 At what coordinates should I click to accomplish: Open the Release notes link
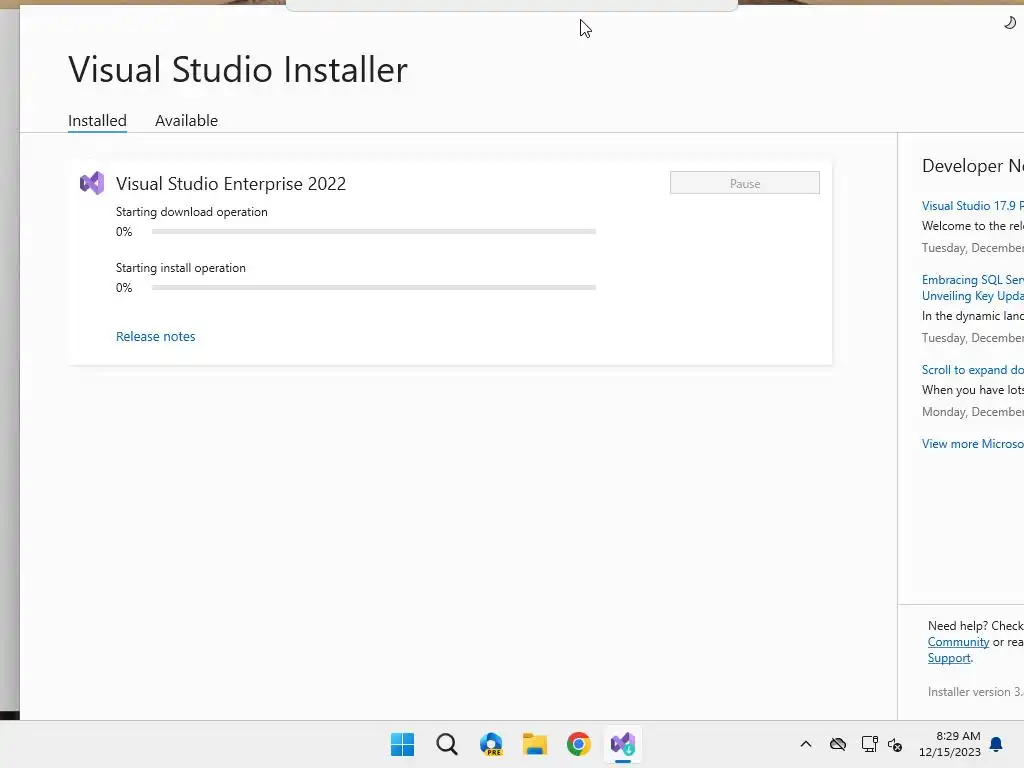click(x=155, y=336)
